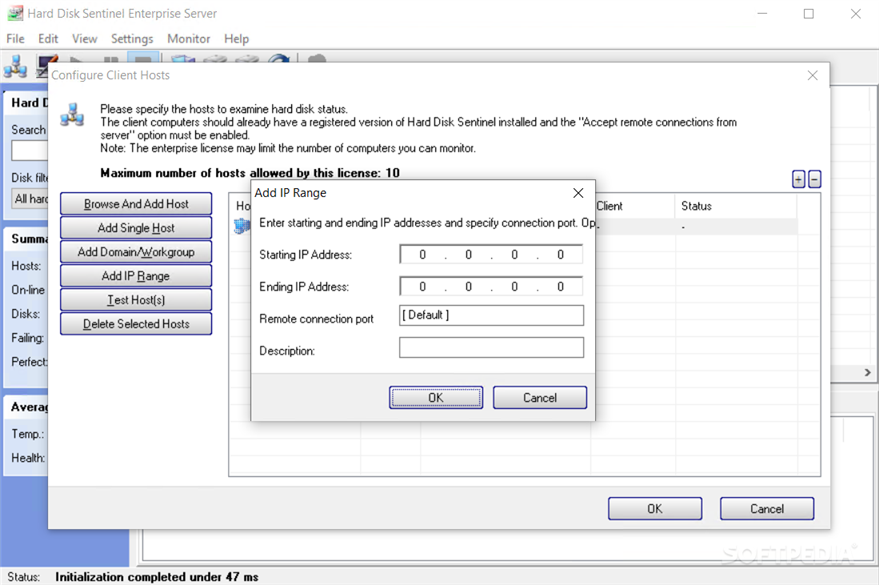Screen dimensions: 879x585
Task: Click the 'Remote connection port' label
Action: pyautogui.click(x=316, y=319)
